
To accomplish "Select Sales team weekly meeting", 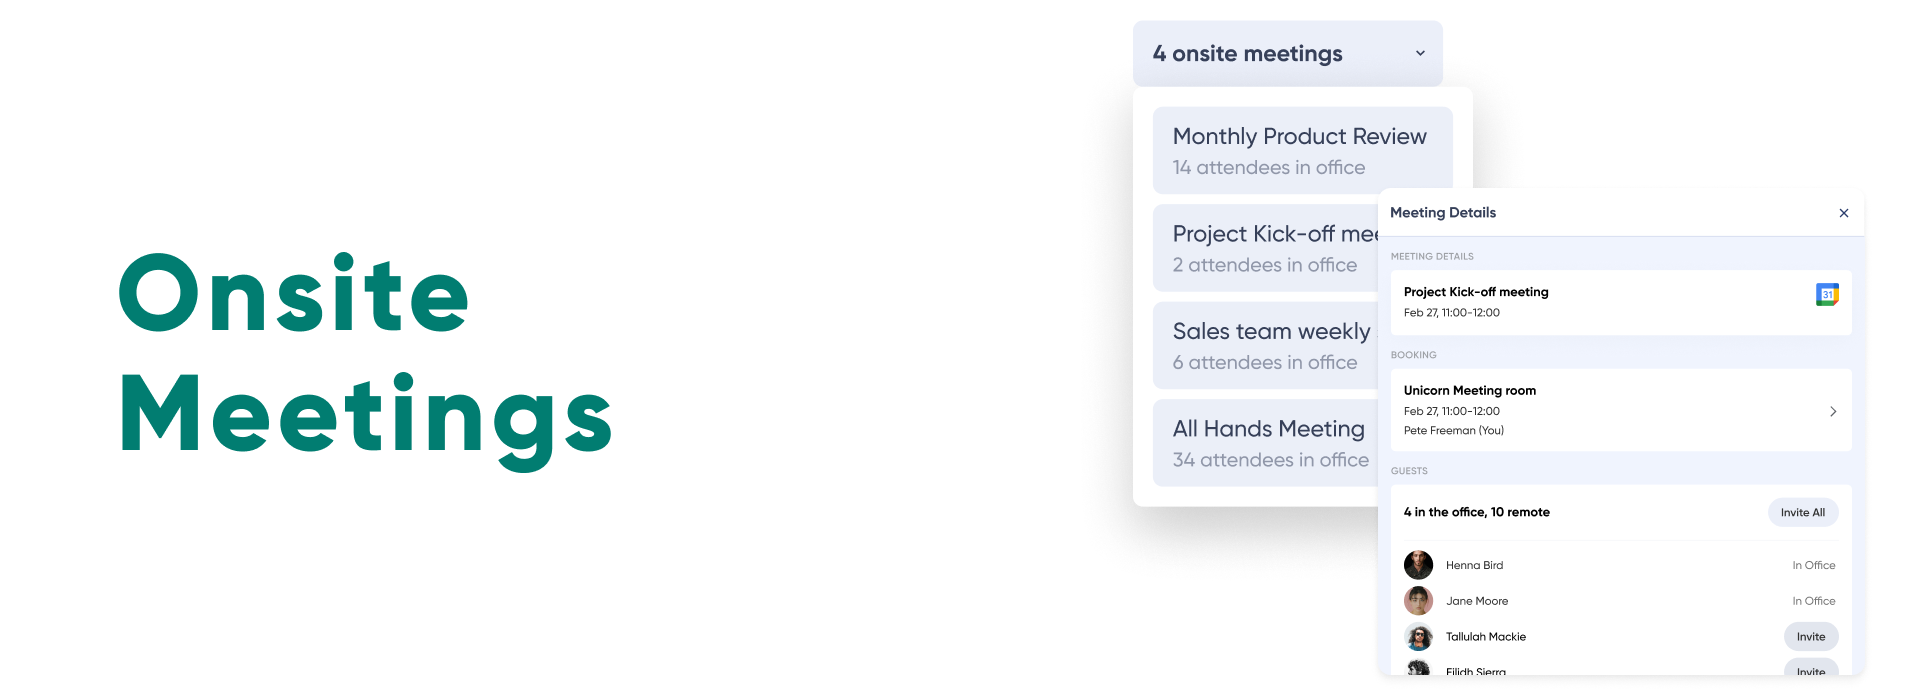I will click(x=1266, y=346).
